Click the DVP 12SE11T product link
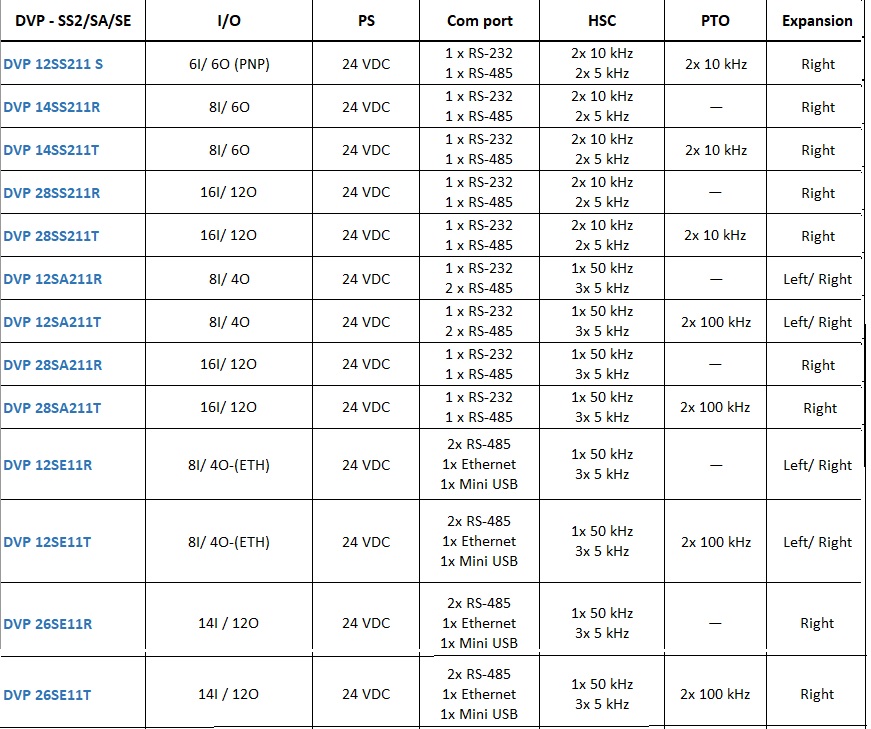Image resolution: width=871 pixels, height=729 pixels. (47, 542)
